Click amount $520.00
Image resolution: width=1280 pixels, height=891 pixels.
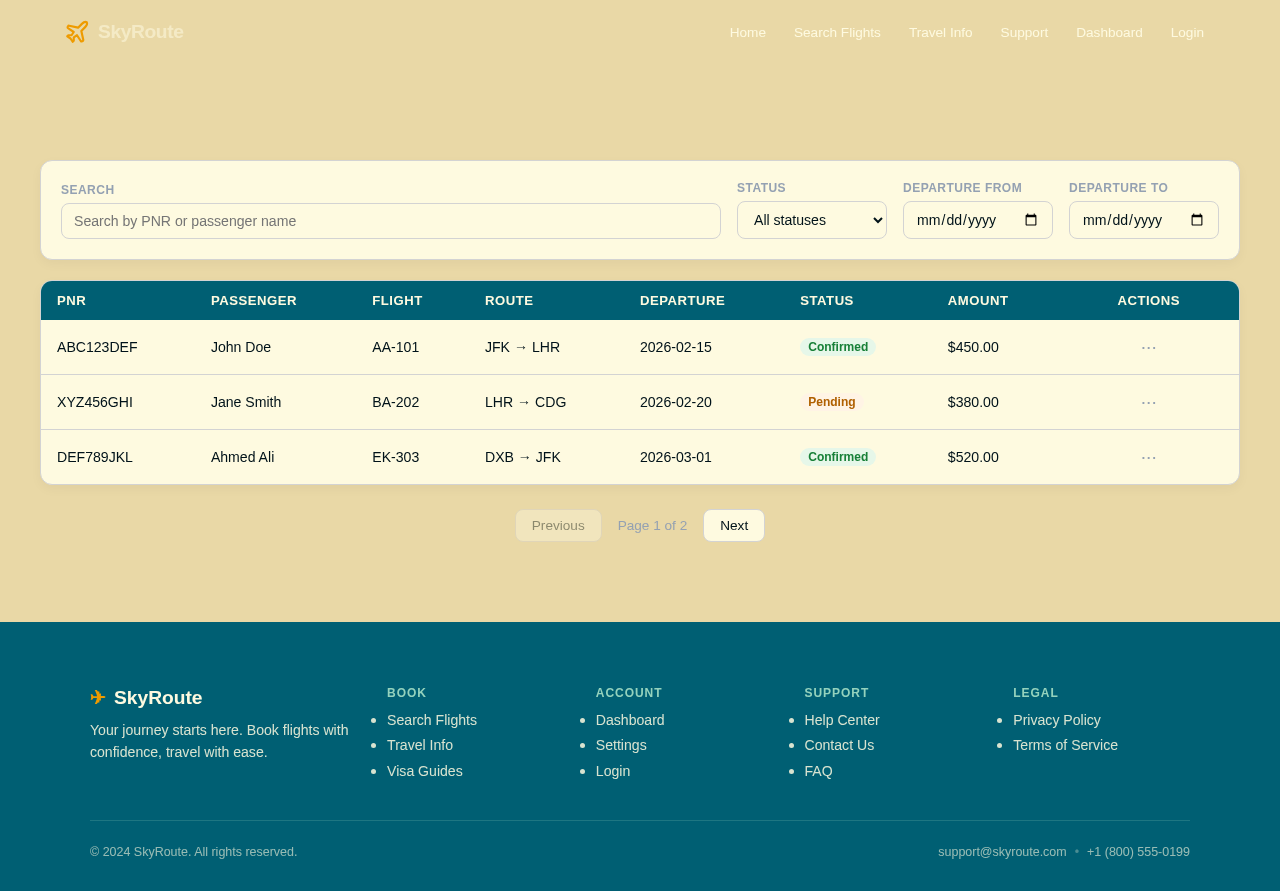[x=973, y=457]
